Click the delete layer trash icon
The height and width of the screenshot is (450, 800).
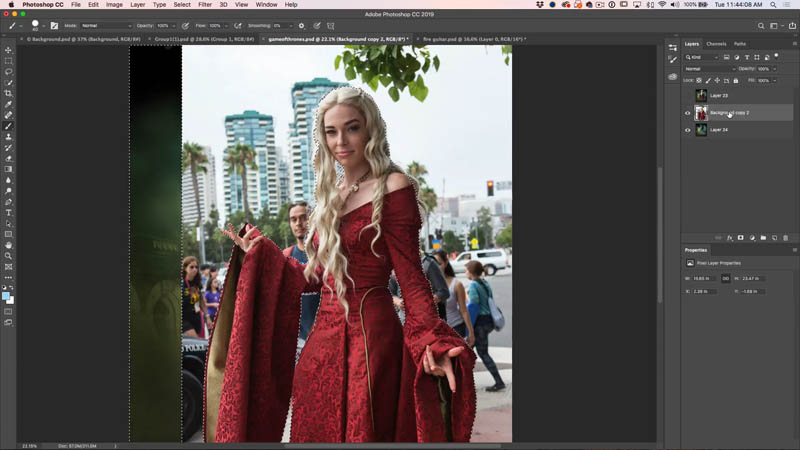pos(785,238)
